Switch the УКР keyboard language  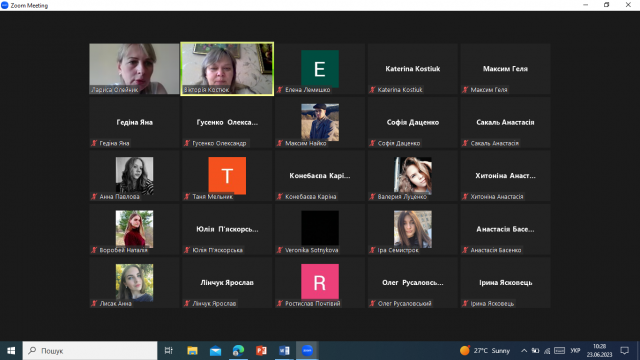pyautogui.click(x=575, y=351)
